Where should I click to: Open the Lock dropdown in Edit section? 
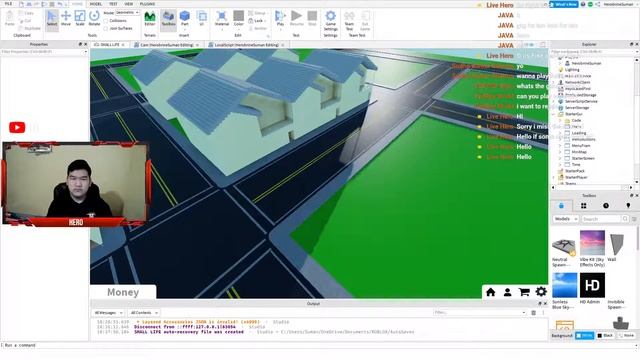[x=257, y=21]
